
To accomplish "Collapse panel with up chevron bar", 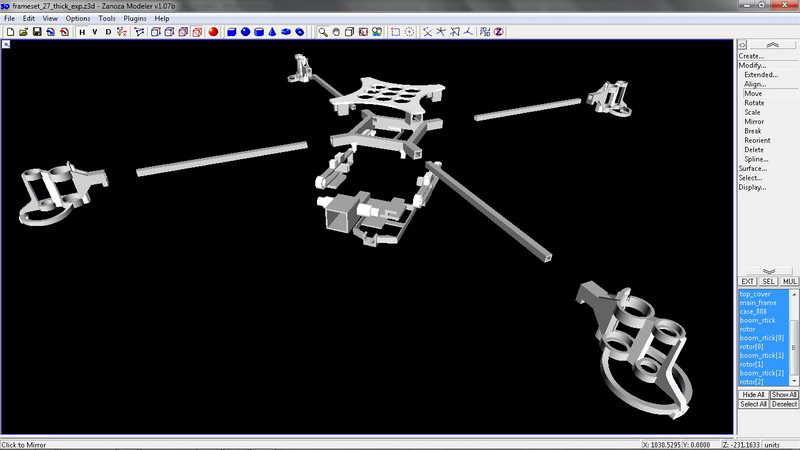I will (x=767, y=45).
